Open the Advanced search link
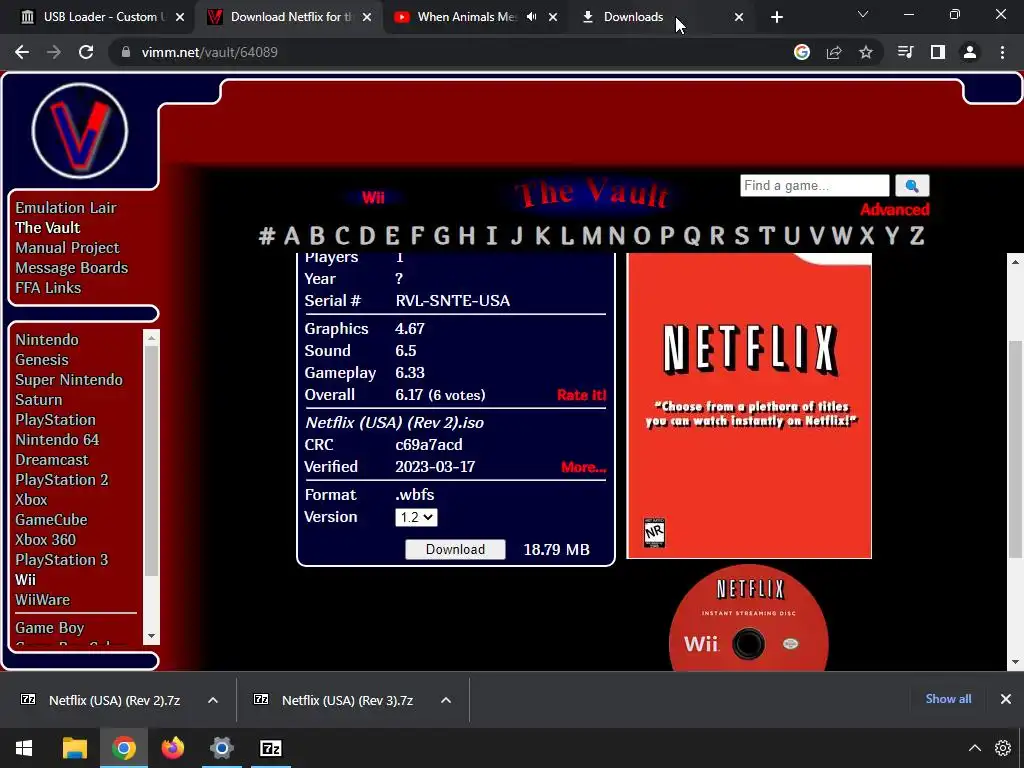1024x768 pixels. coord(894,210)
